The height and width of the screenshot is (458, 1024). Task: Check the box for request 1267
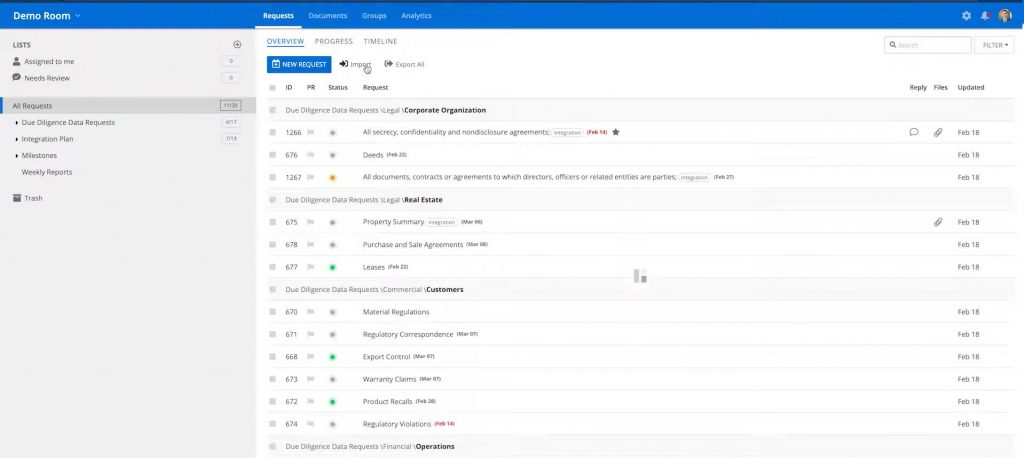(x=272, y=177)
